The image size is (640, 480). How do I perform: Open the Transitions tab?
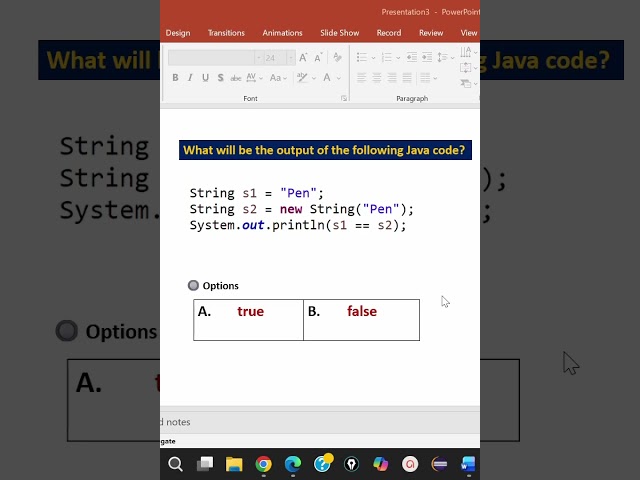pos(226,33)
